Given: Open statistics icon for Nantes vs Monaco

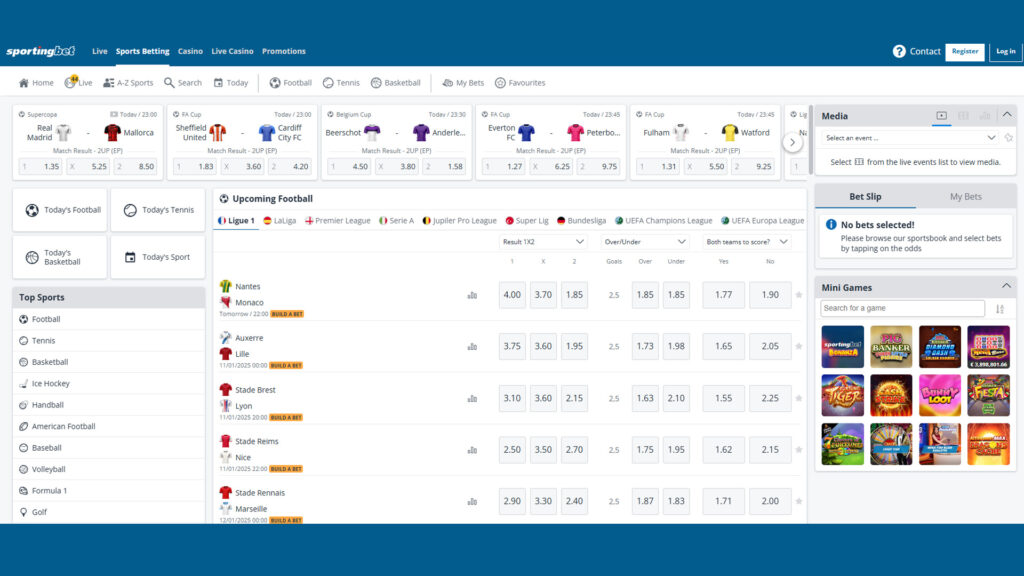Looking at the screenshot, I should [x=472, y=295].
